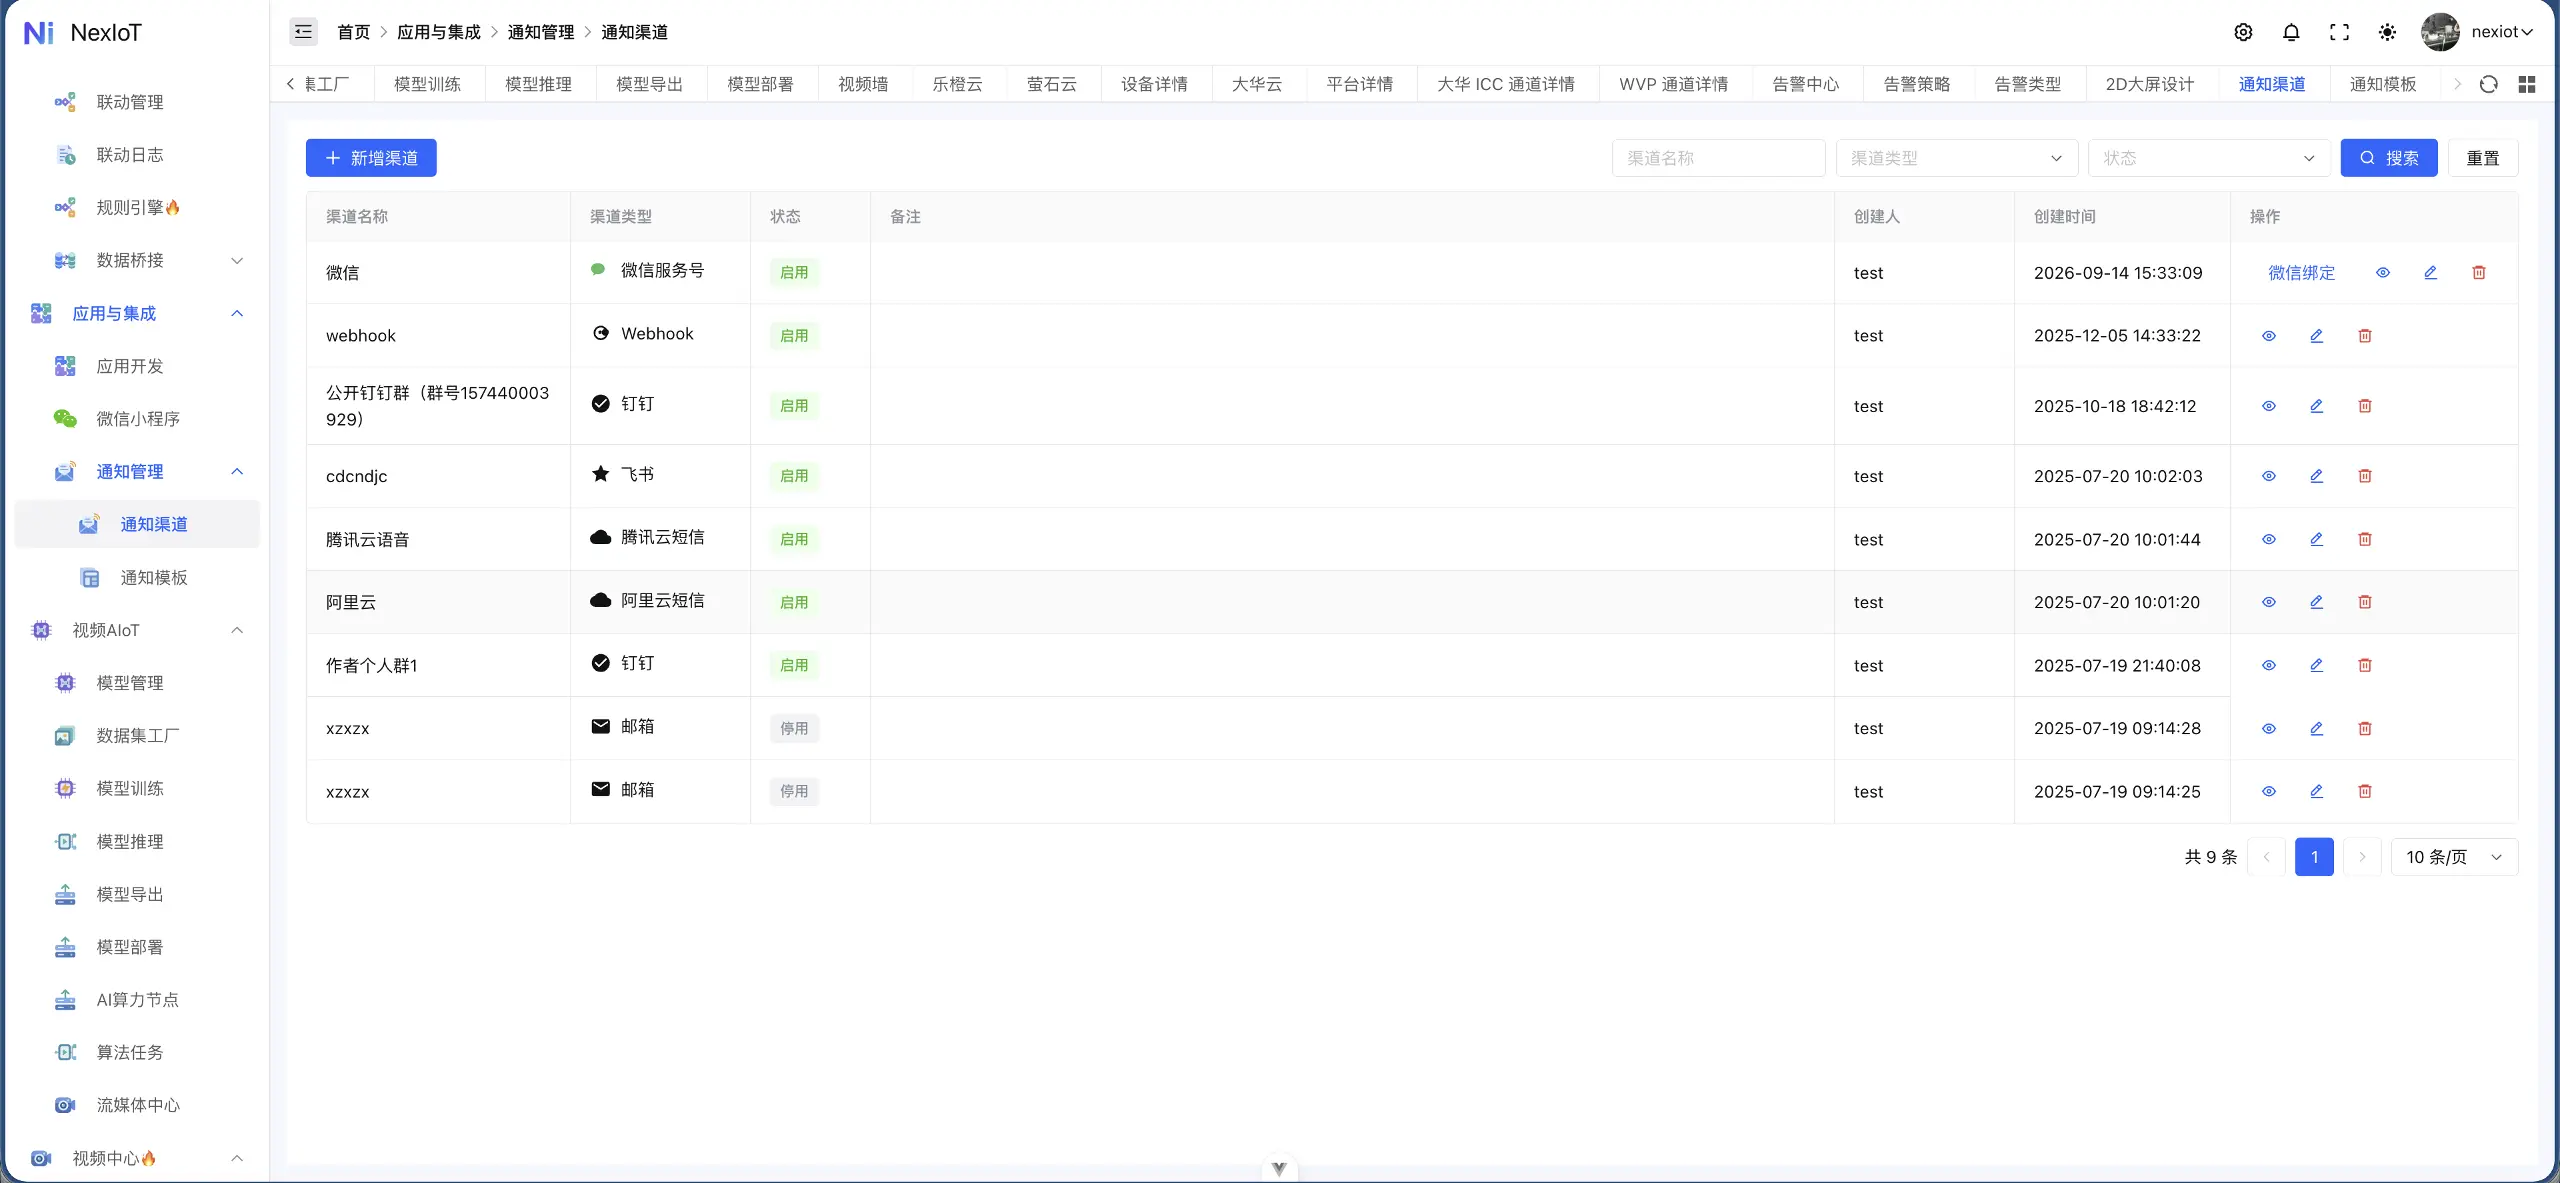Change the 10 条/页 page size
The width and height of the screenshot is (2560, 1183).
pyautogui.click(x=2454, y=857)
